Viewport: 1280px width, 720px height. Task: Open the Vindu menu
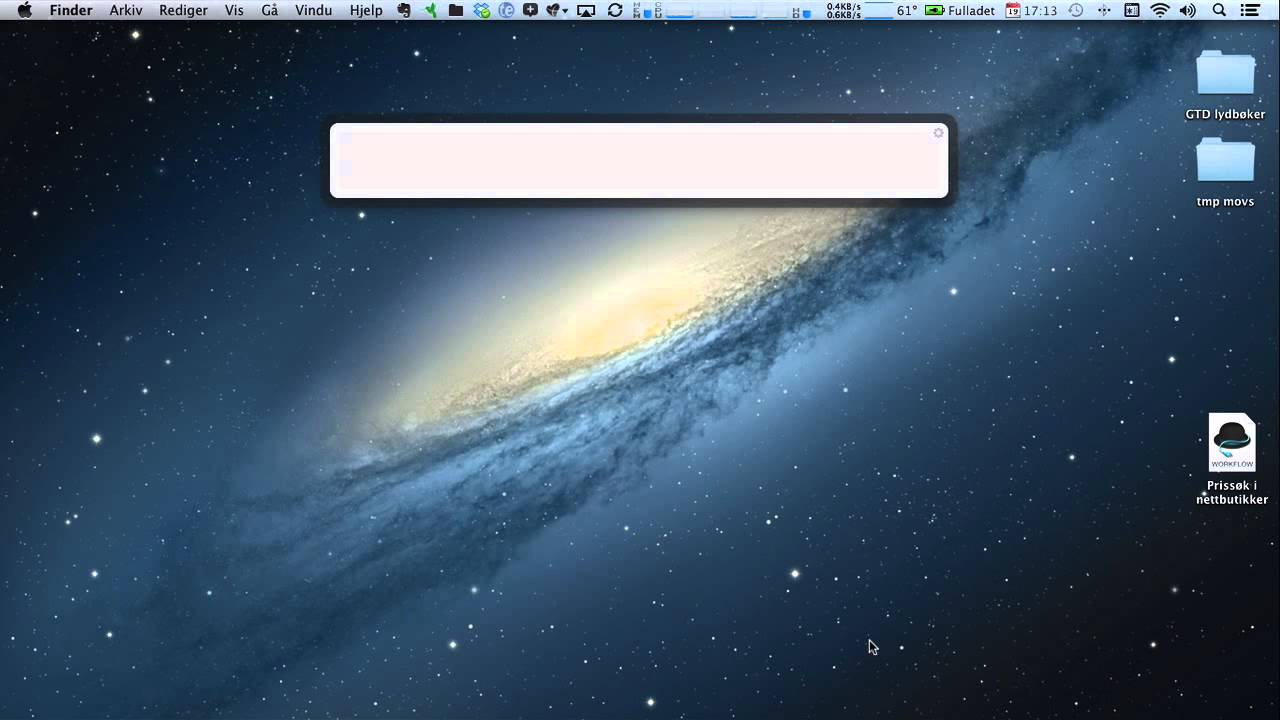314,10
